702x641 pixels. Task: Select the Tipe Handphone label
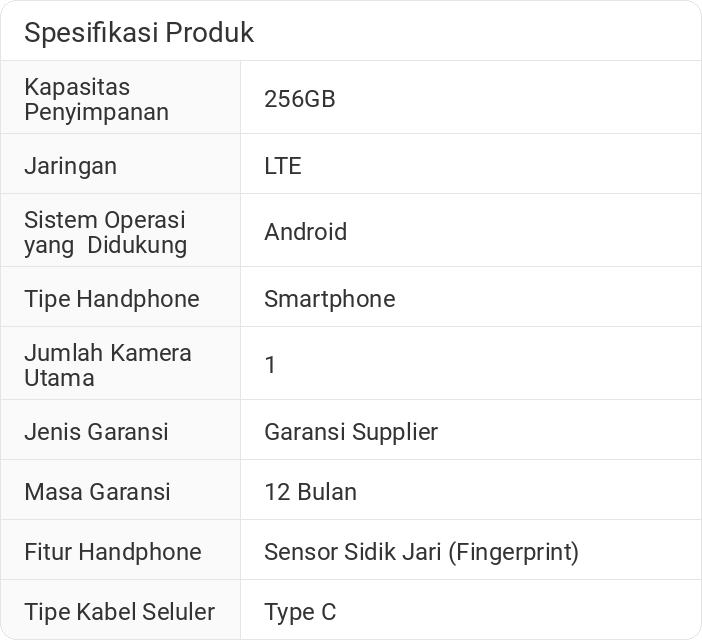pyautogui.click(x=111, y=299)
